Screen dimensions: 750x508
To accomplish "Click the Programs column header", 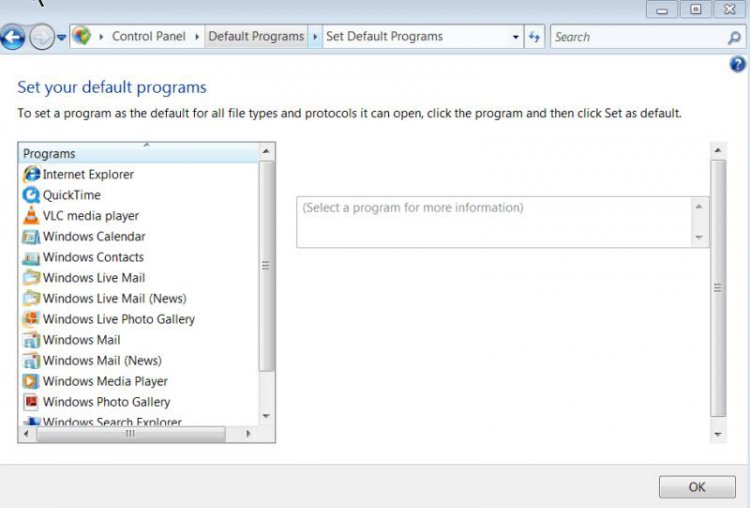I will click(139, 154).
